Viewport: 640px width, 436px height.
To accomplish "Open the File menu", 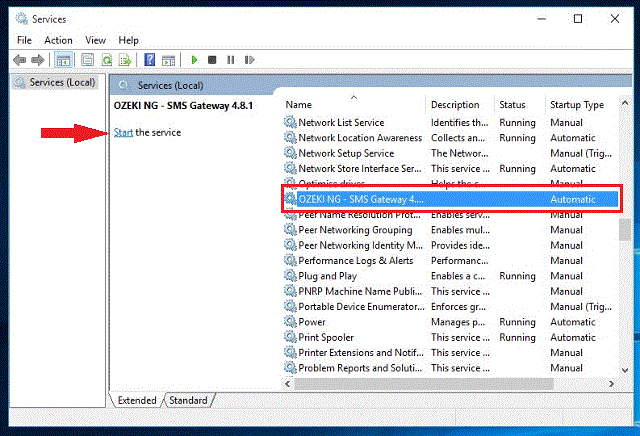I will click(x=24, y=40).
